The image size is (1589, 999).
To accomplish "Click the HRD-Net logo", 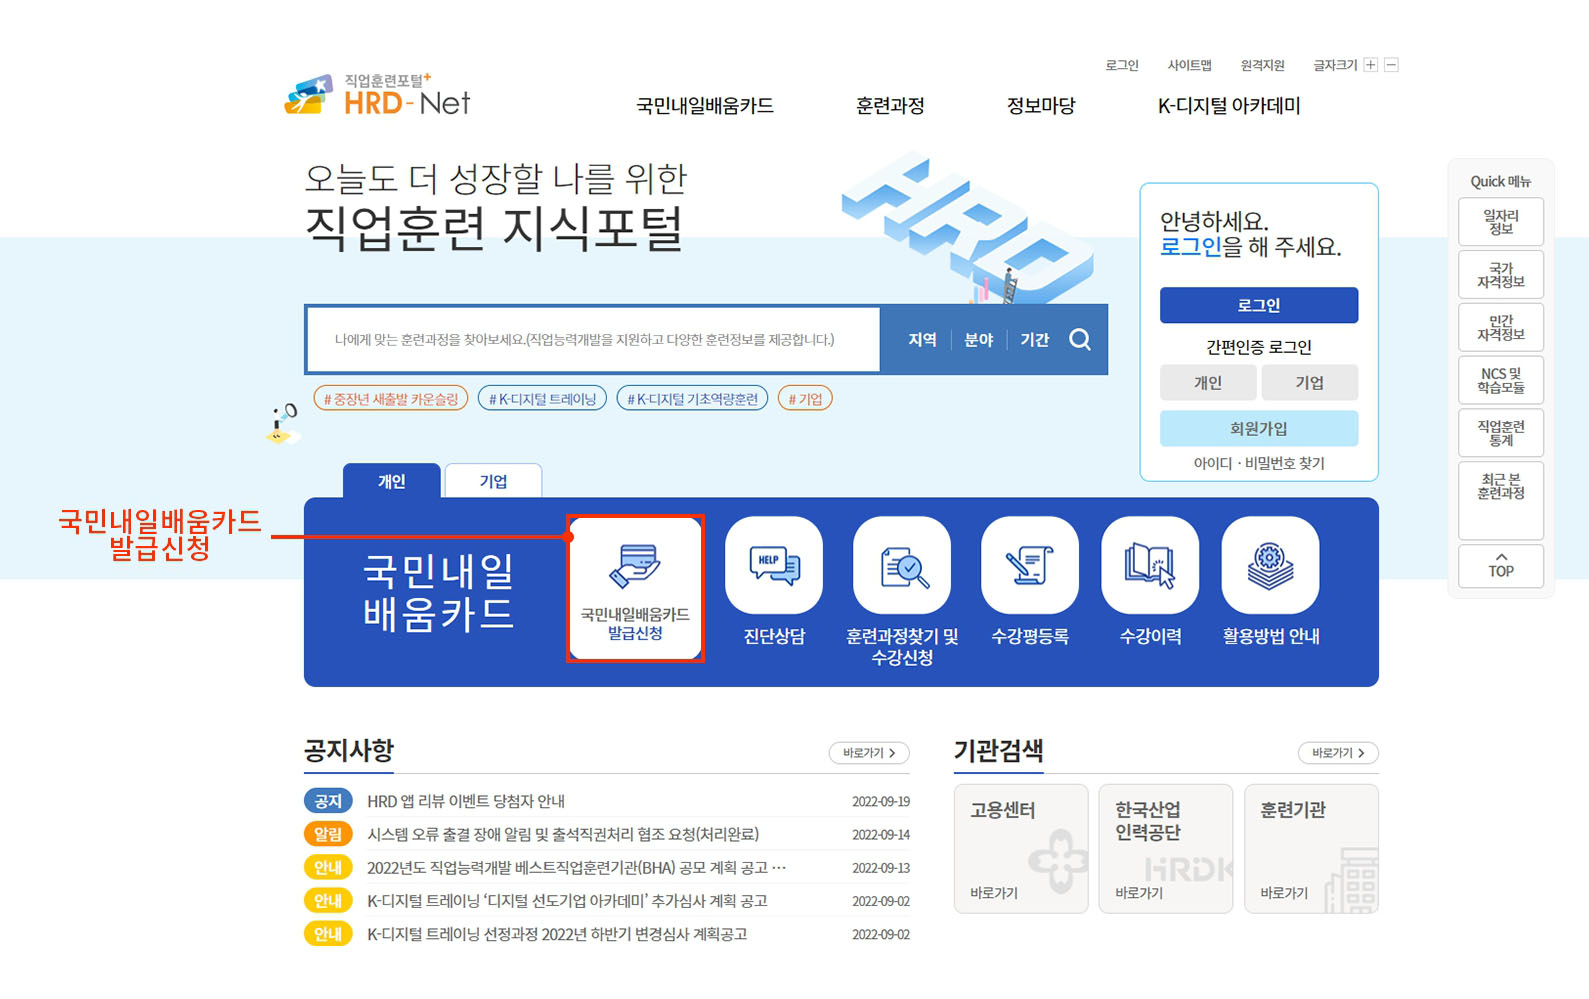I will (x=377, y=95).
